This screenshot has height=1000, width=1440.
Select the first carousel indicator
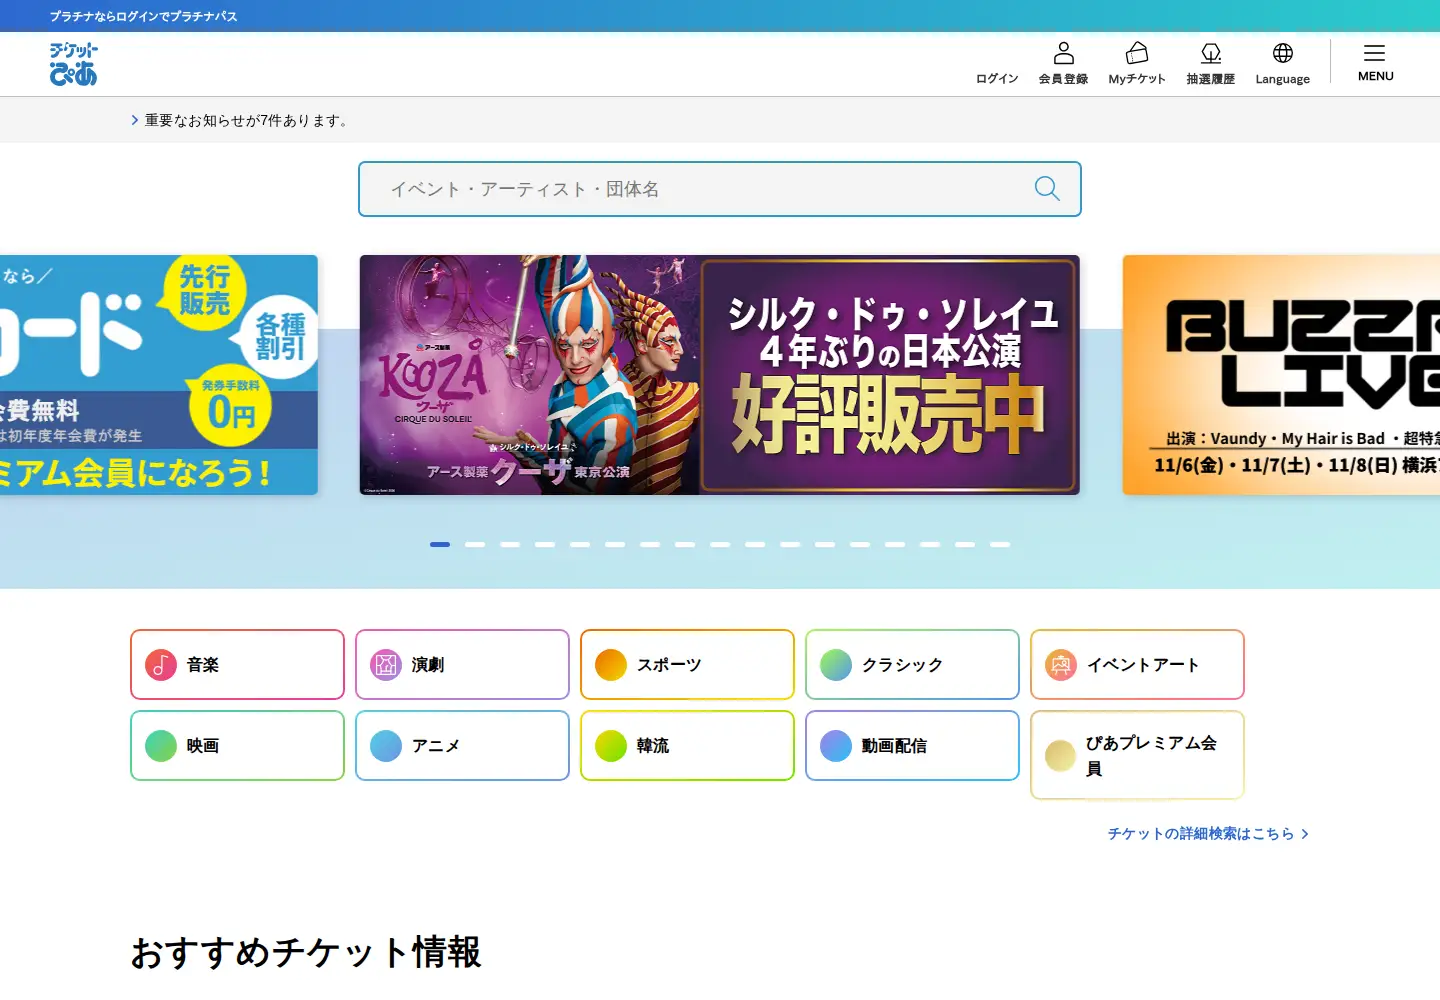[x=440, y=544]
